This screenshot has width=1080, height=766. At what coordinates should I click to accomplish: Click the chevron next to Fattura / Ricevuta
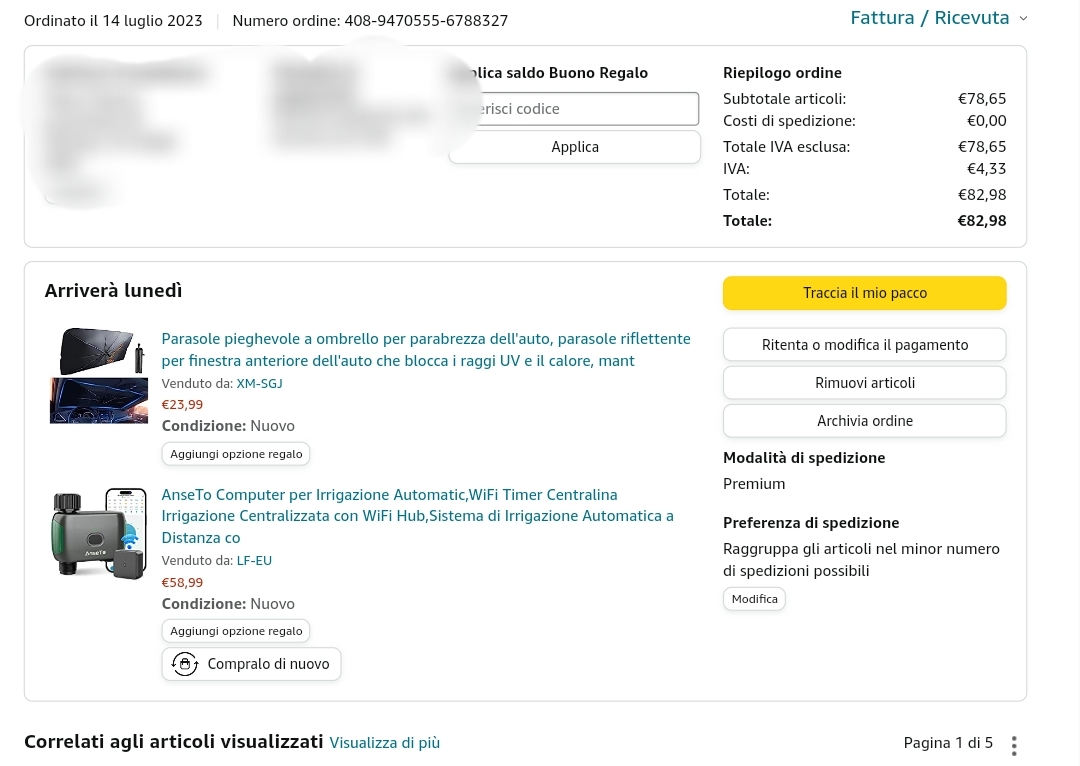coord(1023,18)
